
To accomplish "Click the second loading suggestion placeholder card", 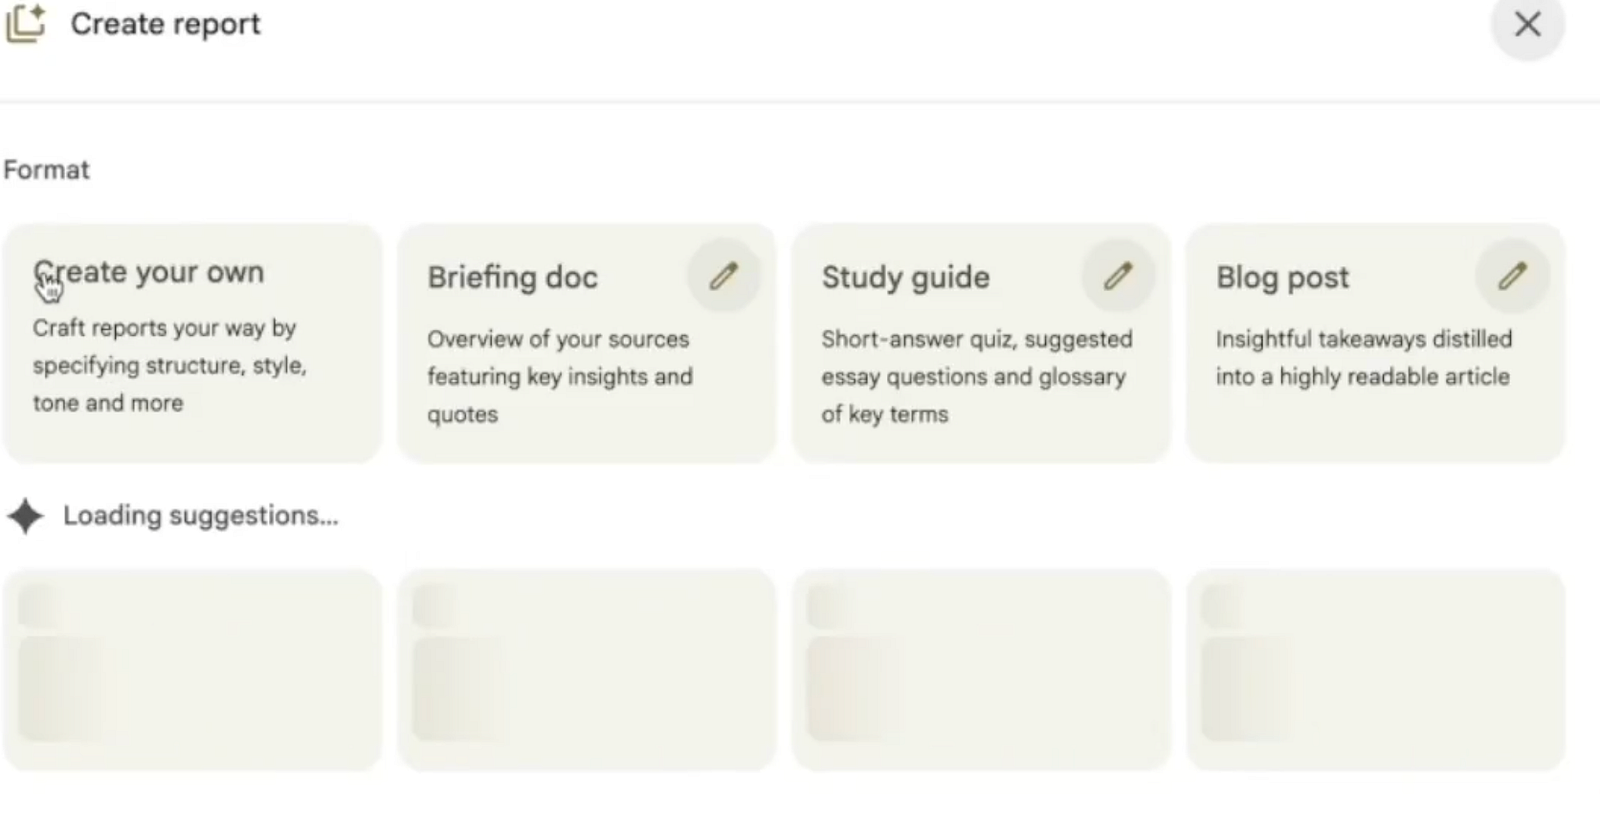I will 586,670.
